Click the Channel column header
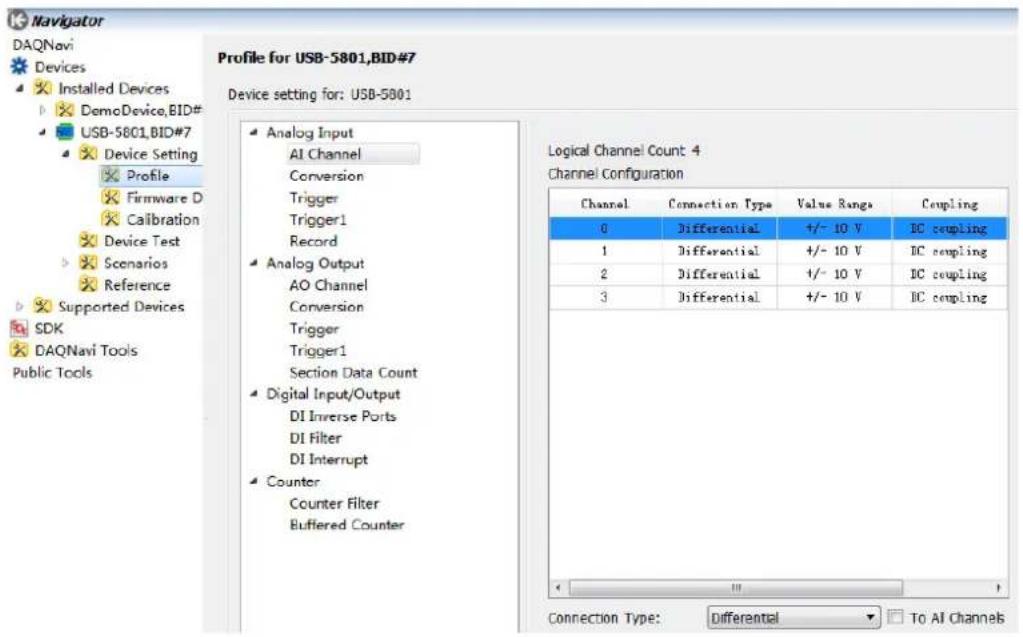 point(605,204)
